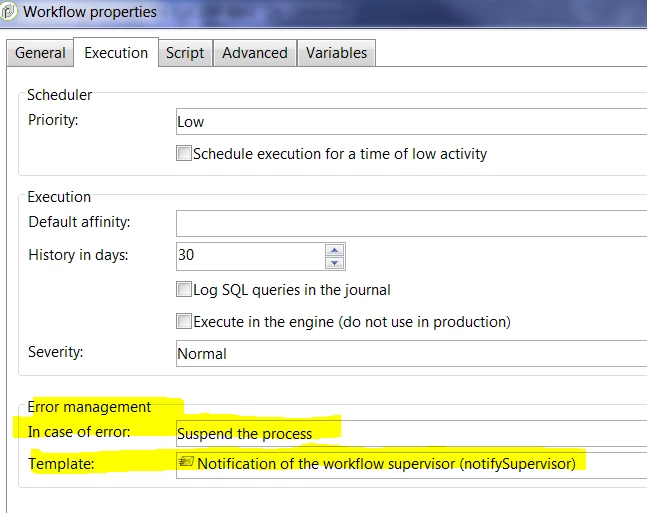Click the Template field with notifySupervisor
This screenshot has height=513, width=647.
[x=411, y=465]
